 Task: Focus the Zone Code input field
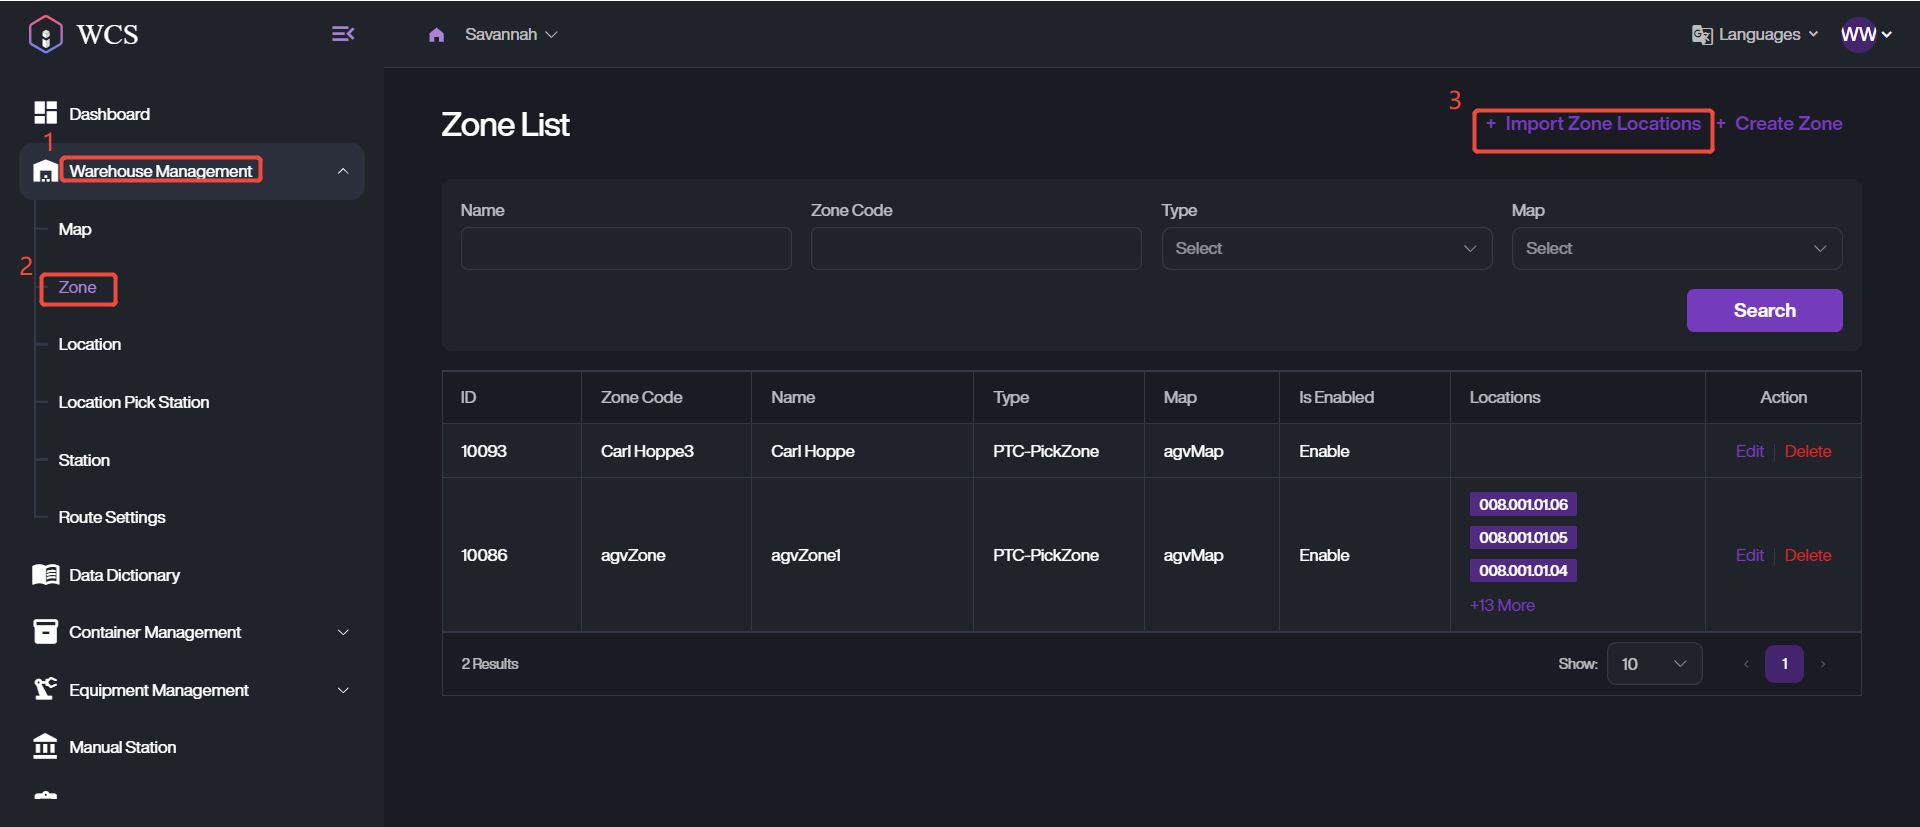tap(975, 248)
